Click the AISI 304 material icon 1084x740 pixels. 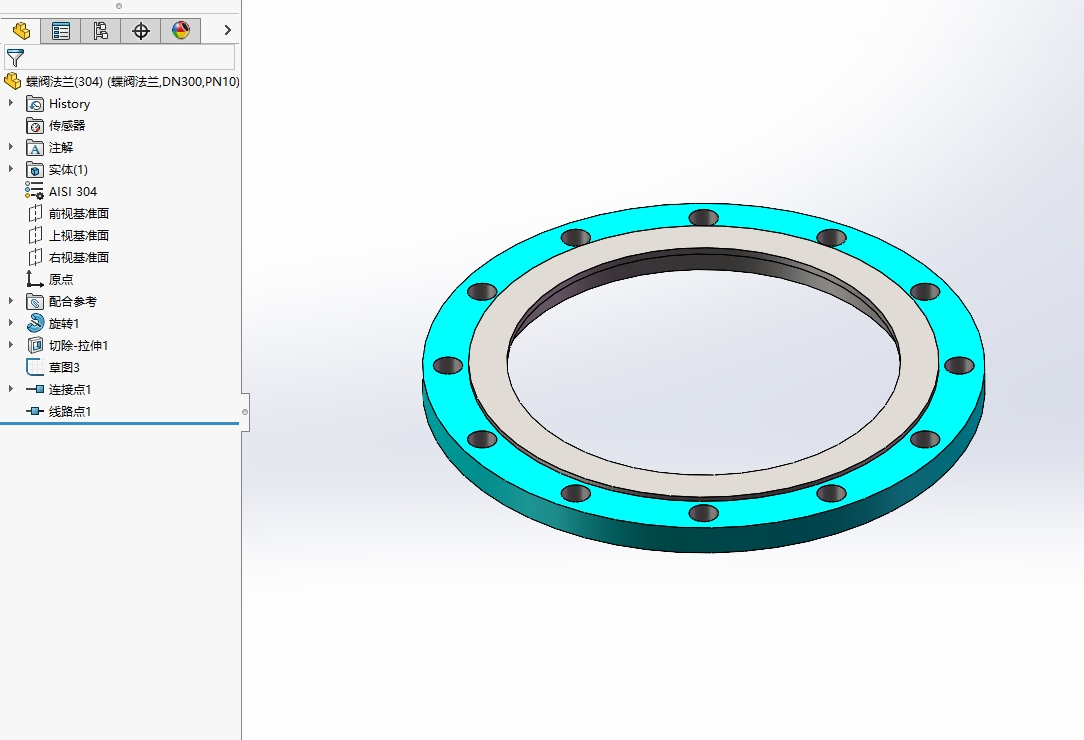click(35, 192)
